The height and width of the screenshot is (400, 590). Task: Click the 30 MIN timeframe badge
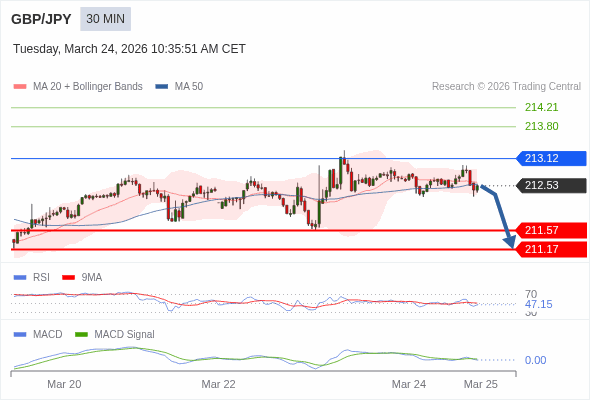pos(105,19)
